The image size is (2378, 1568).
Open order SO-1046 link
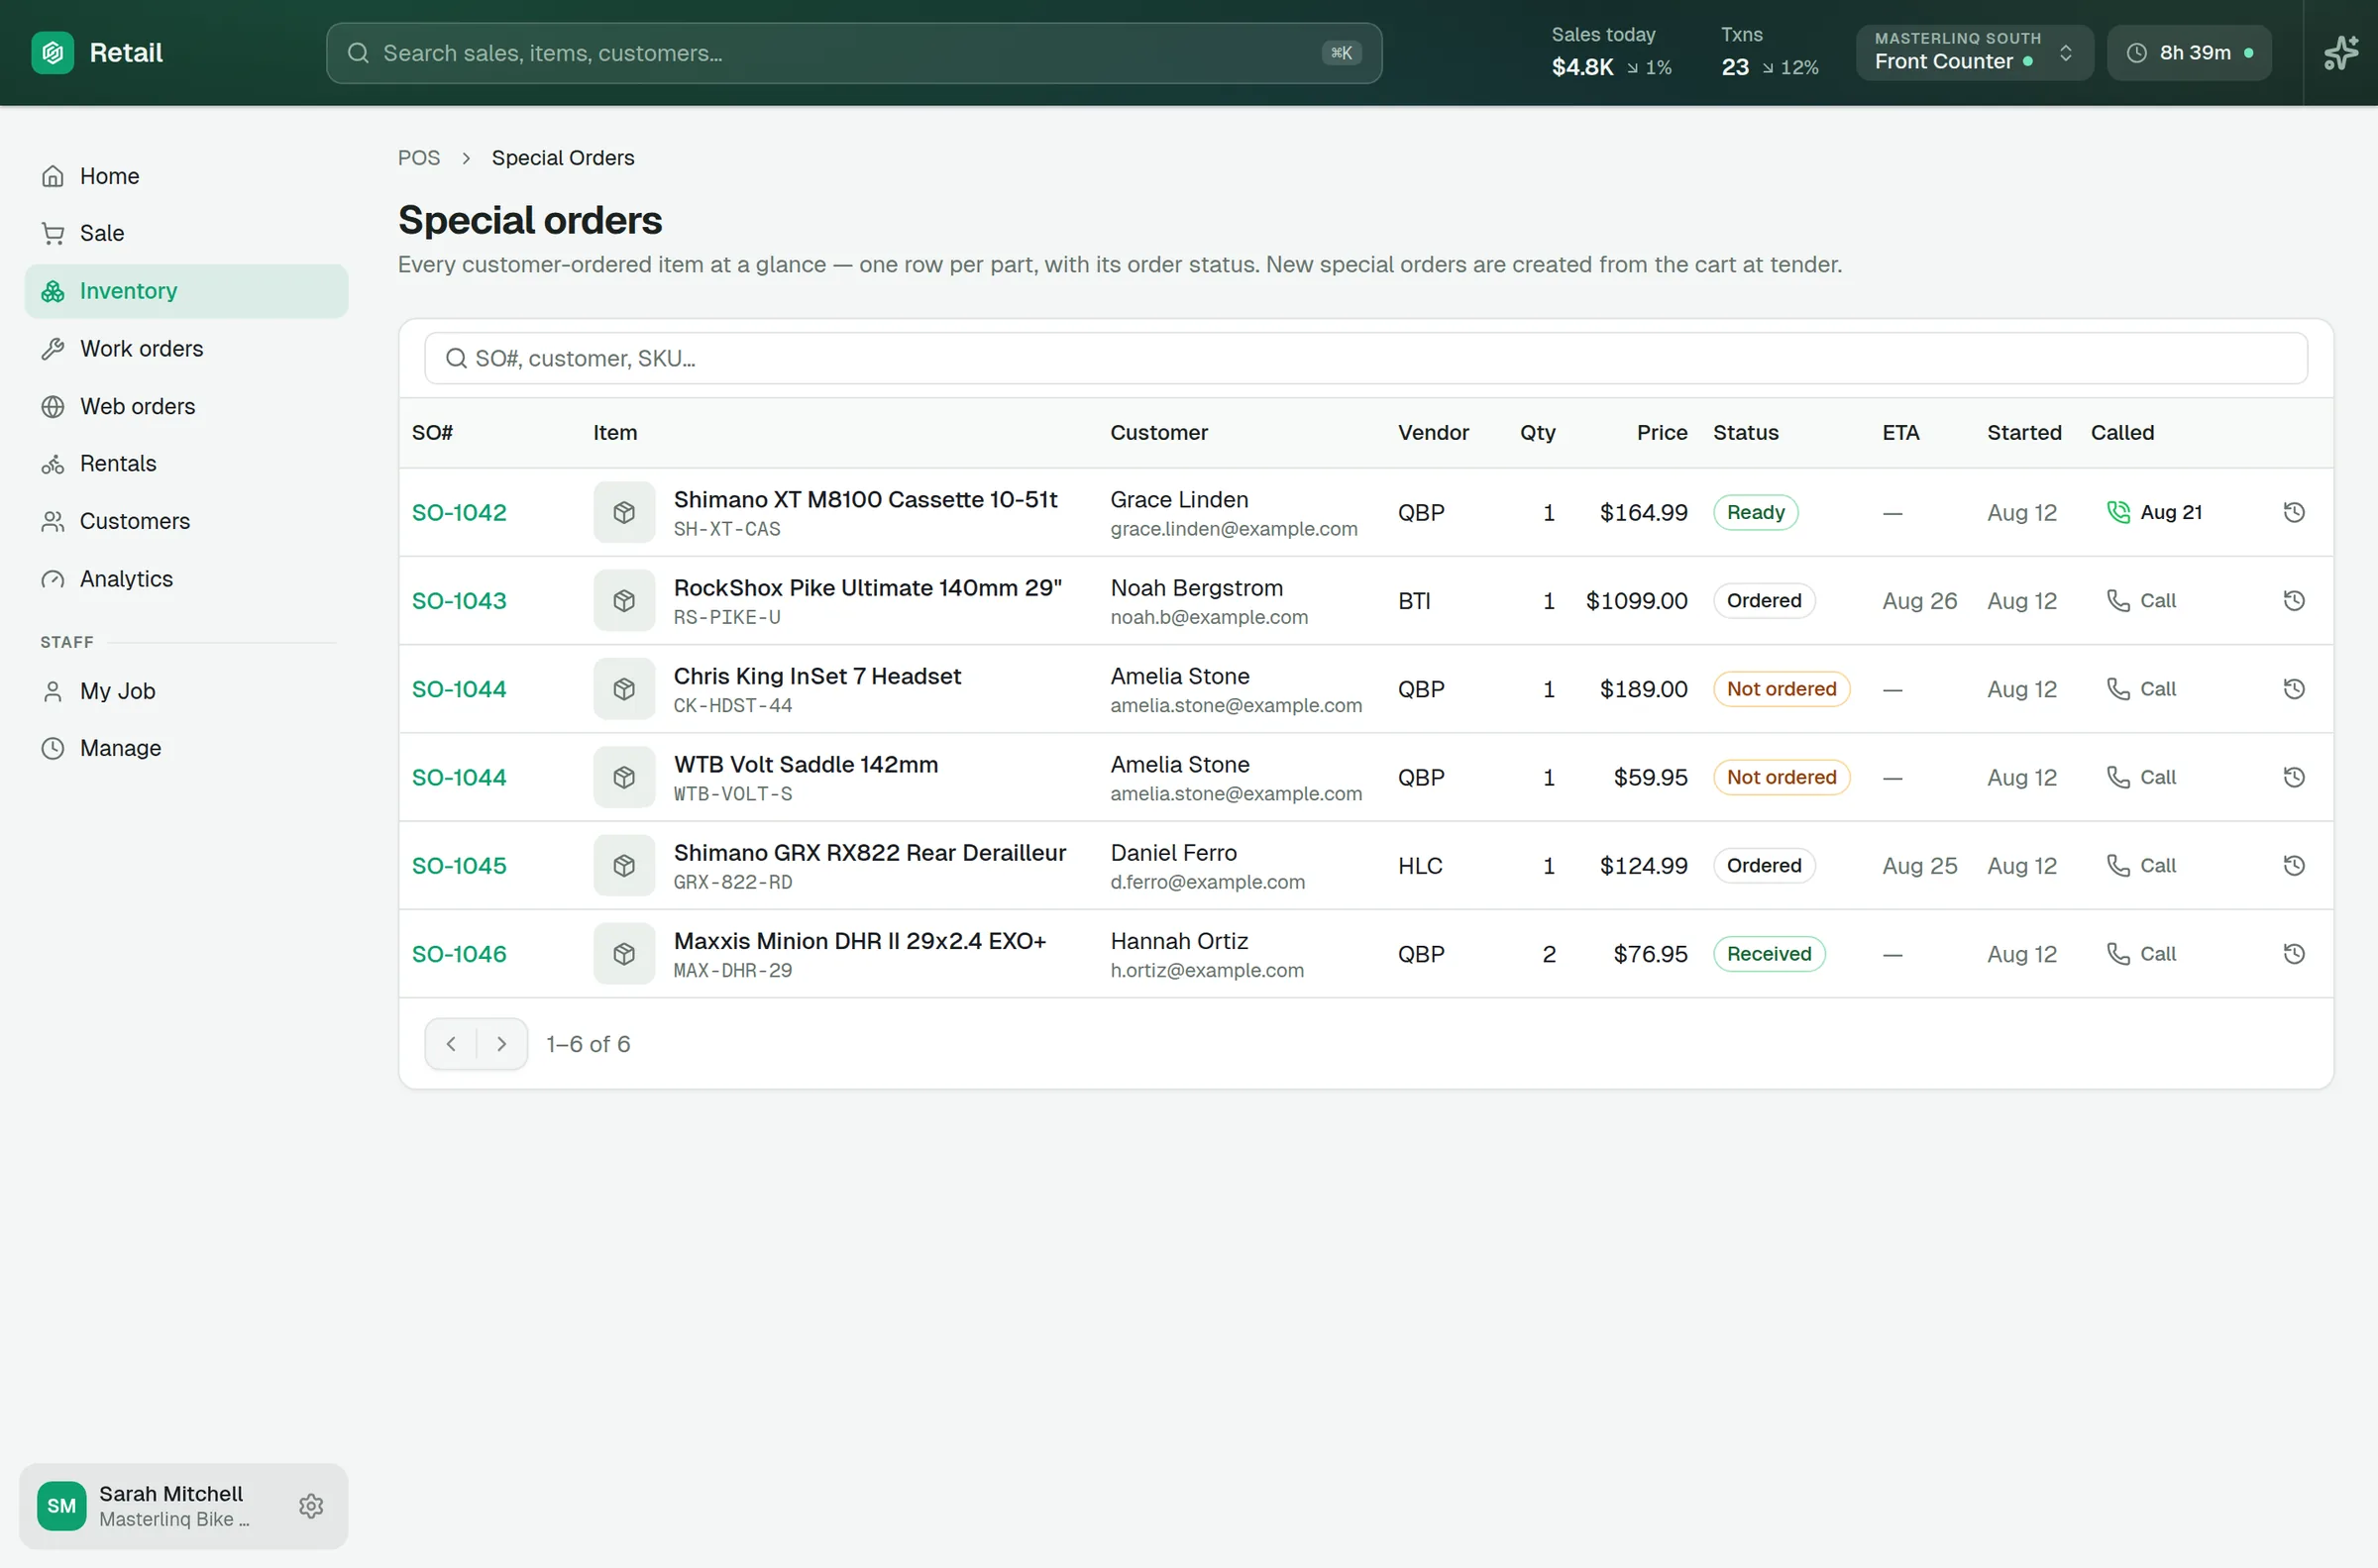[x=459, y=954]
